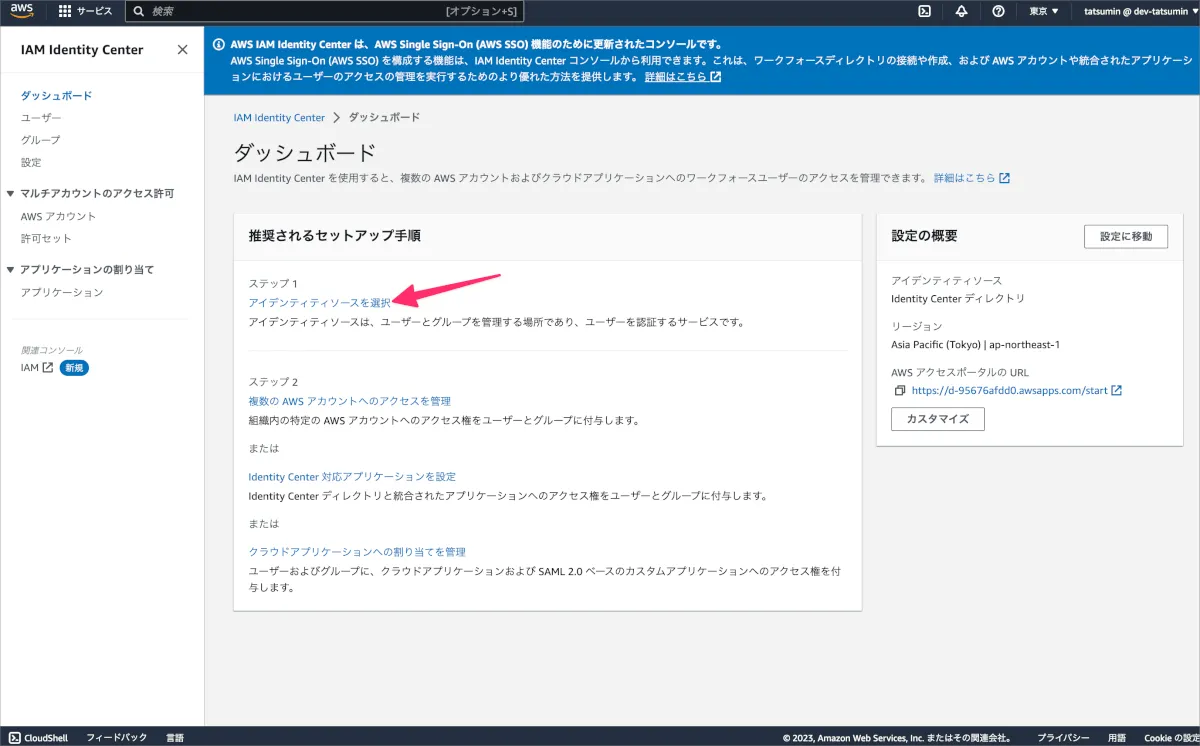Screen dimensions: 1200x746
Task: Click the help question mark icon
Action: coord(998,11)
